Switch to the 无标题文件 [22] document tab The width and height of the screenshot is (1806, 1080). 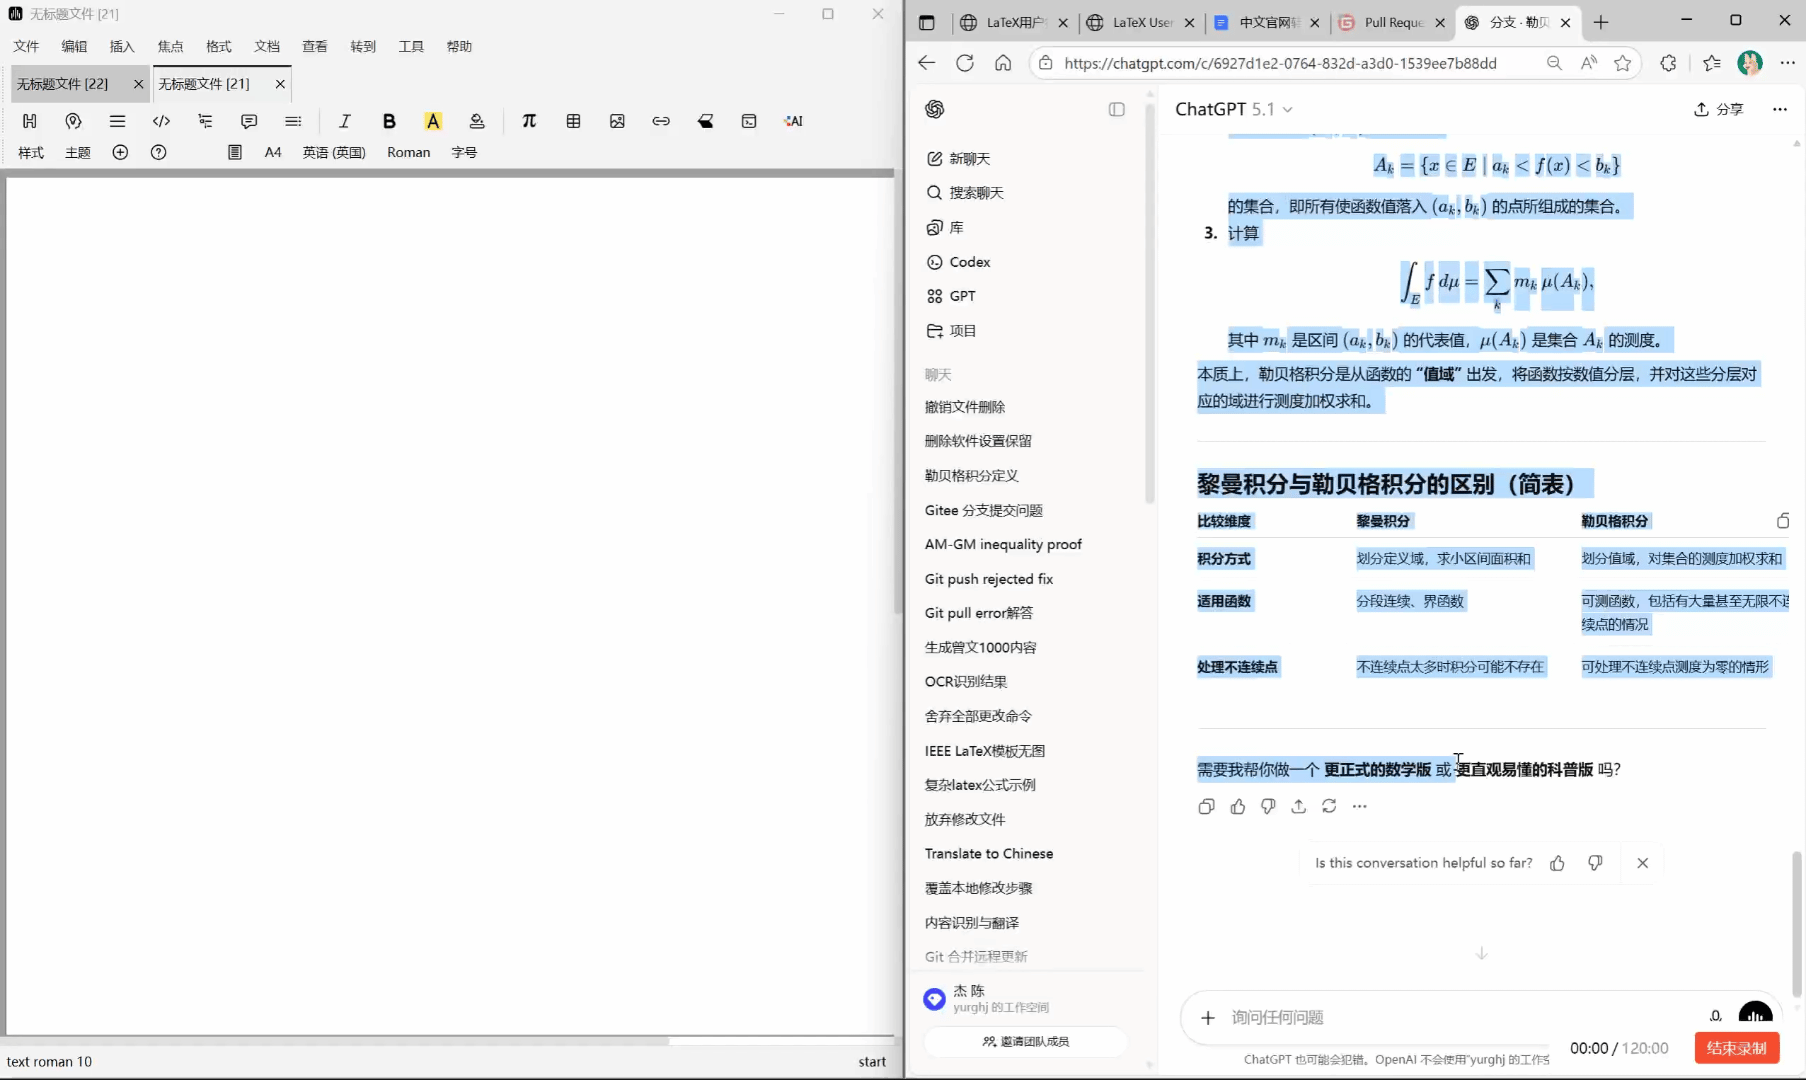[63, 84]
